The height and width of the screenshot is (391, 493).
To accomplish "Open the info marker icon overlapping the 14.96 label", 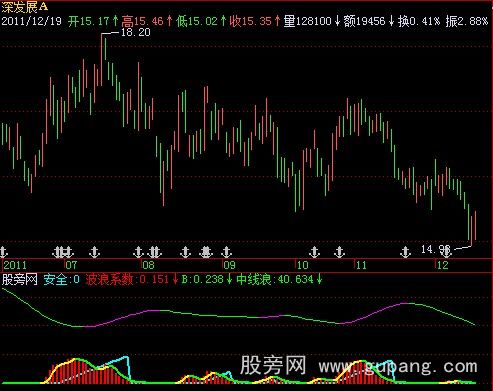I will click(446, 252).
